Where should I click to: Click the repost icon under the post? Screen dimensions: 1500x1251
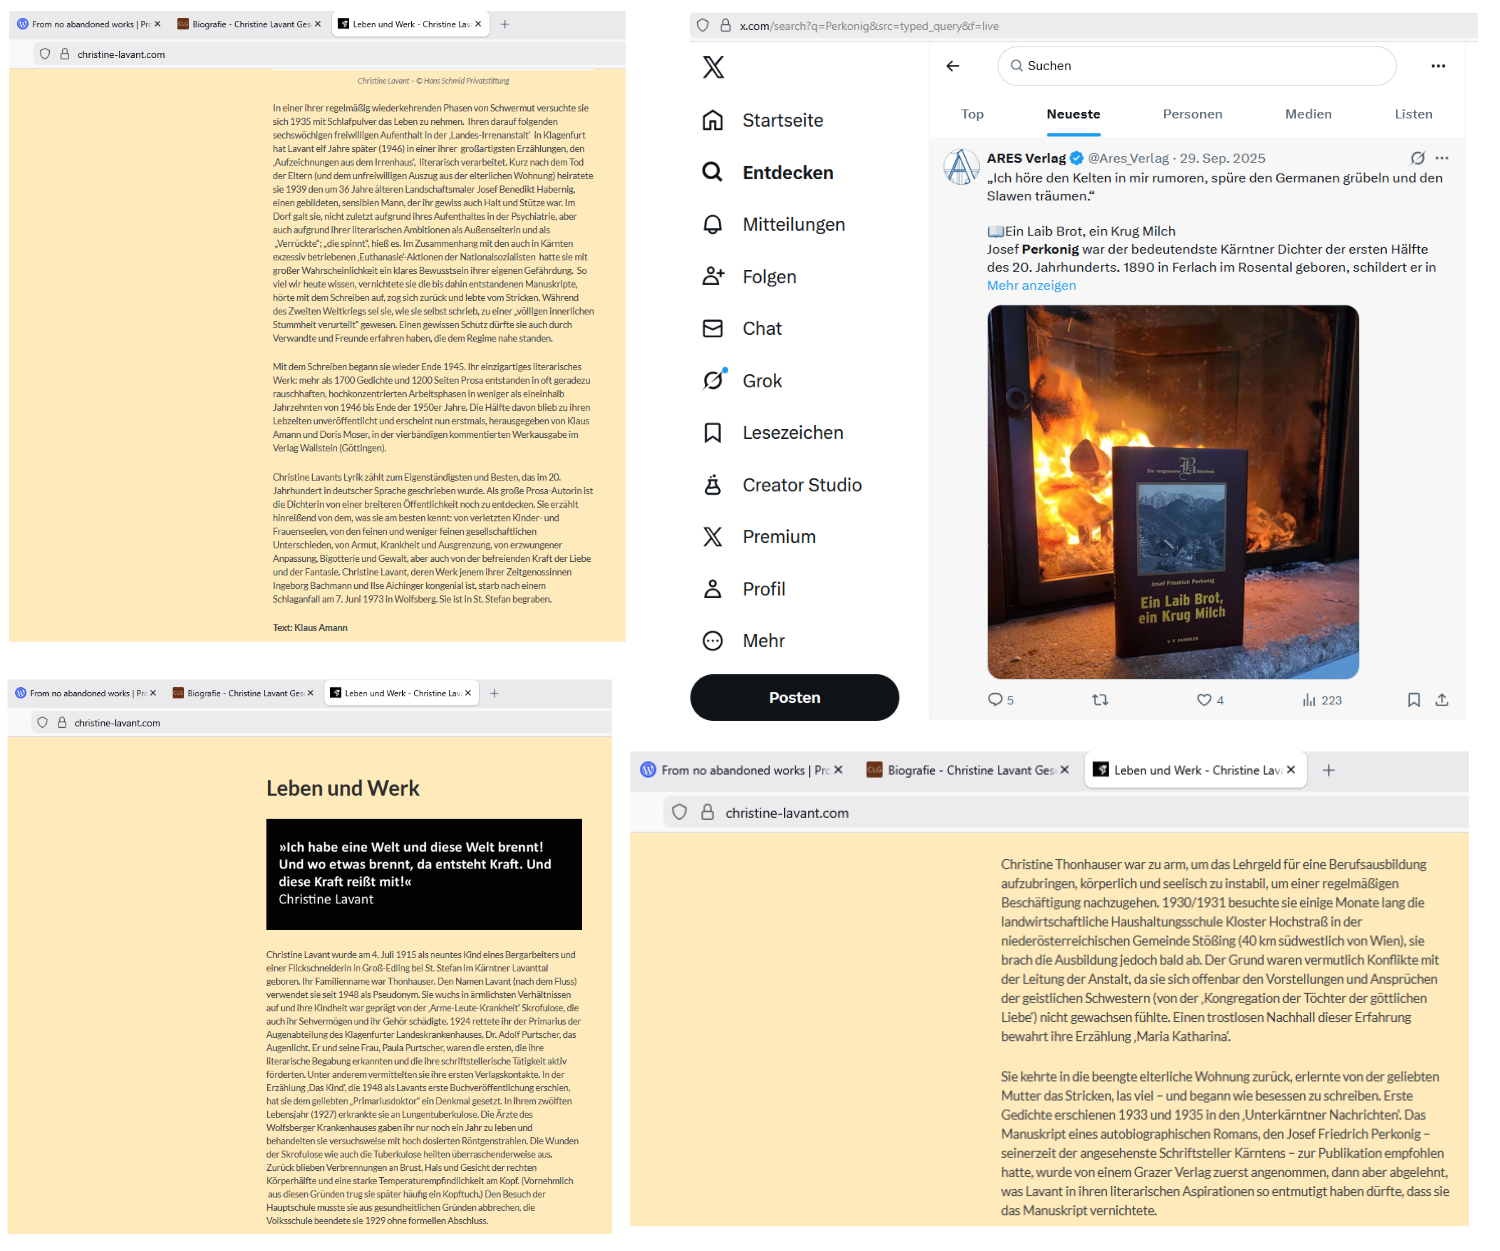1100,700
